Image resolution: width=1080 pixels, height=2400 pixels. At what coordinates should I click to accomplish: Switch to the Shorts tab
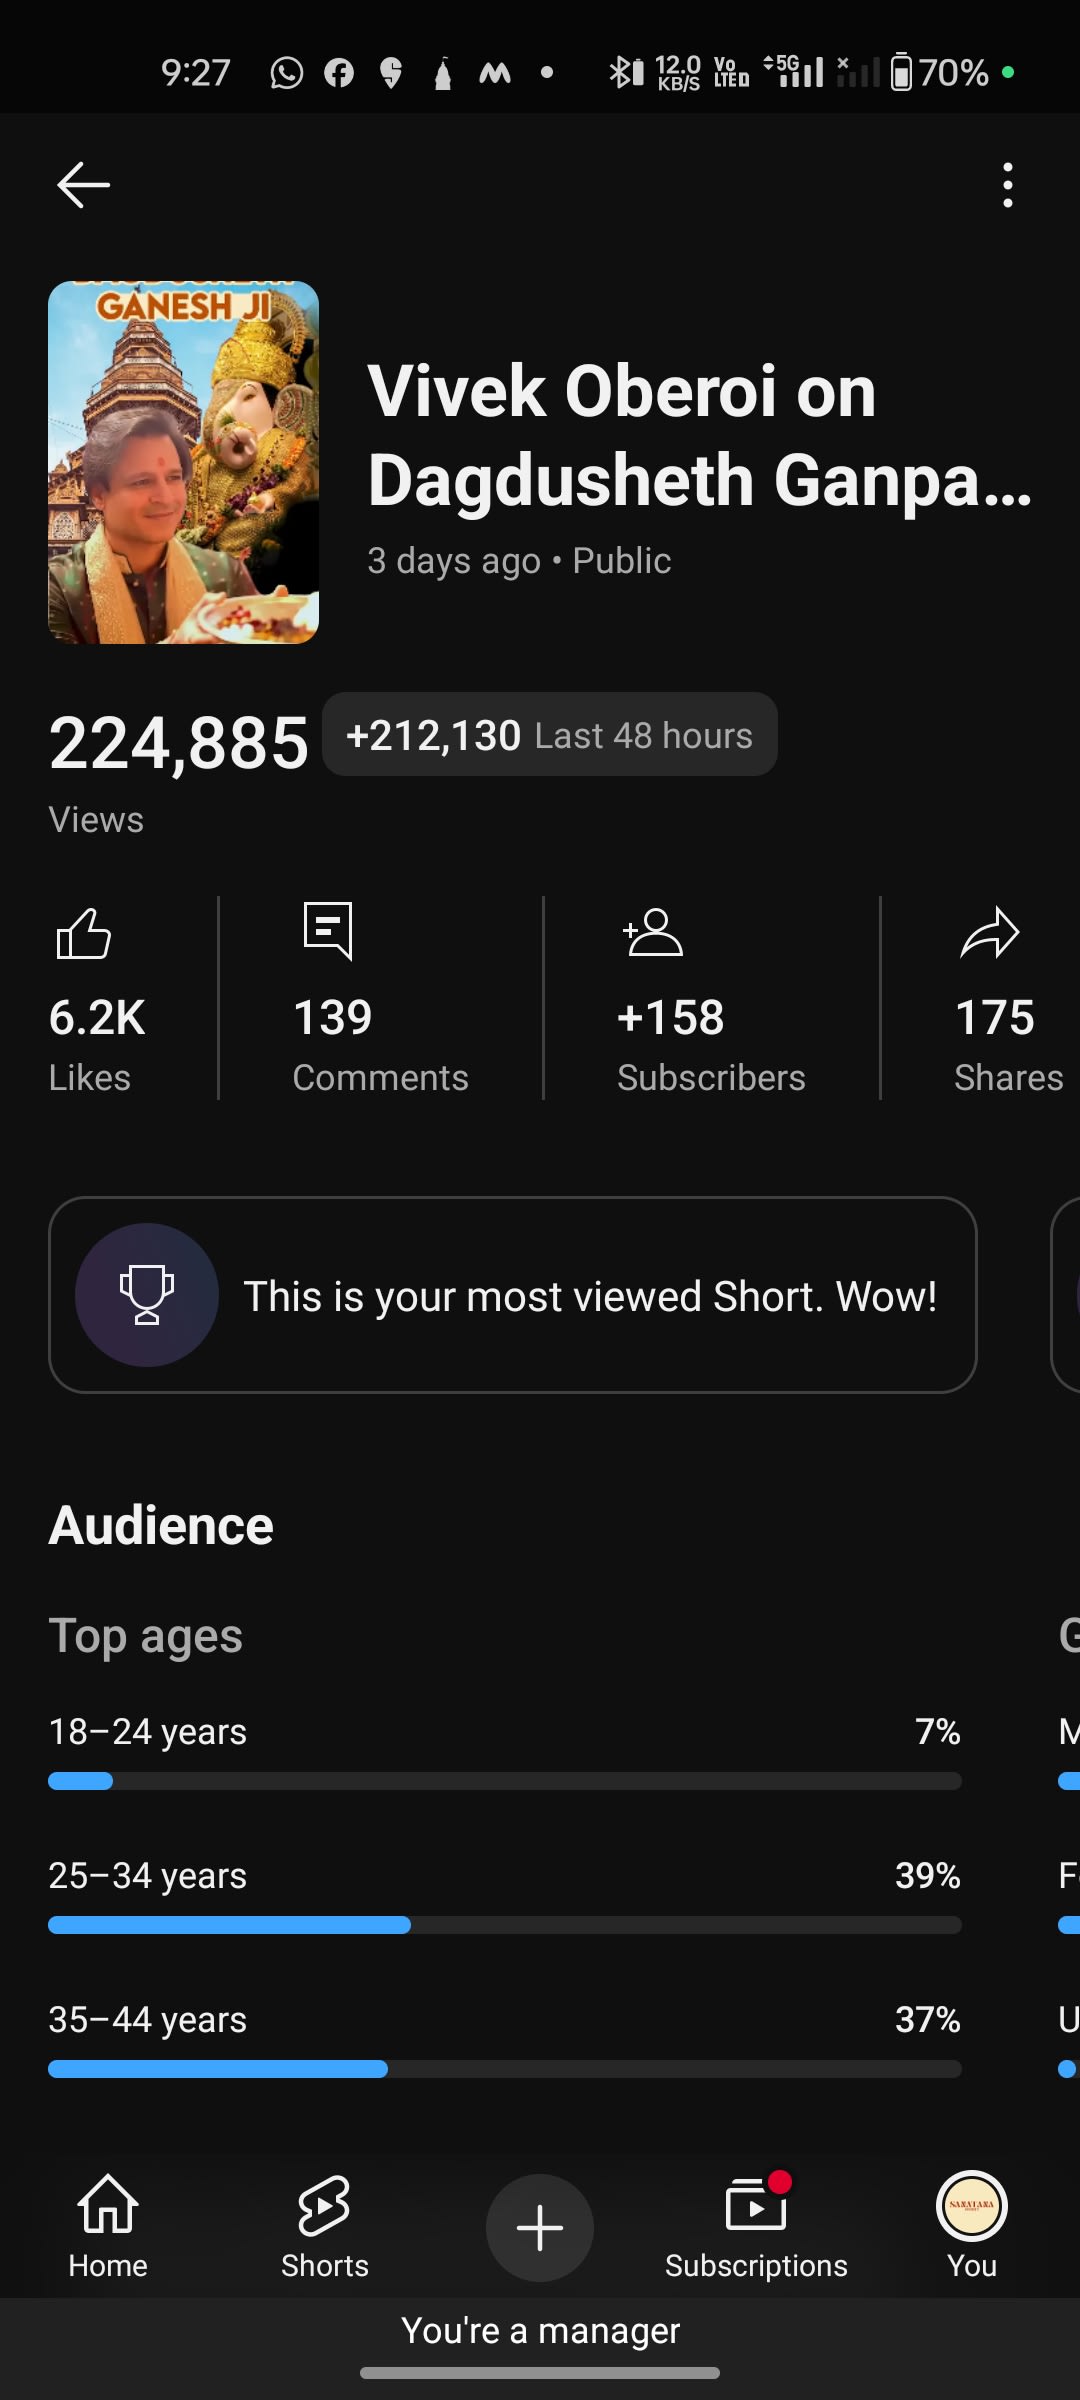[325, 2226]
